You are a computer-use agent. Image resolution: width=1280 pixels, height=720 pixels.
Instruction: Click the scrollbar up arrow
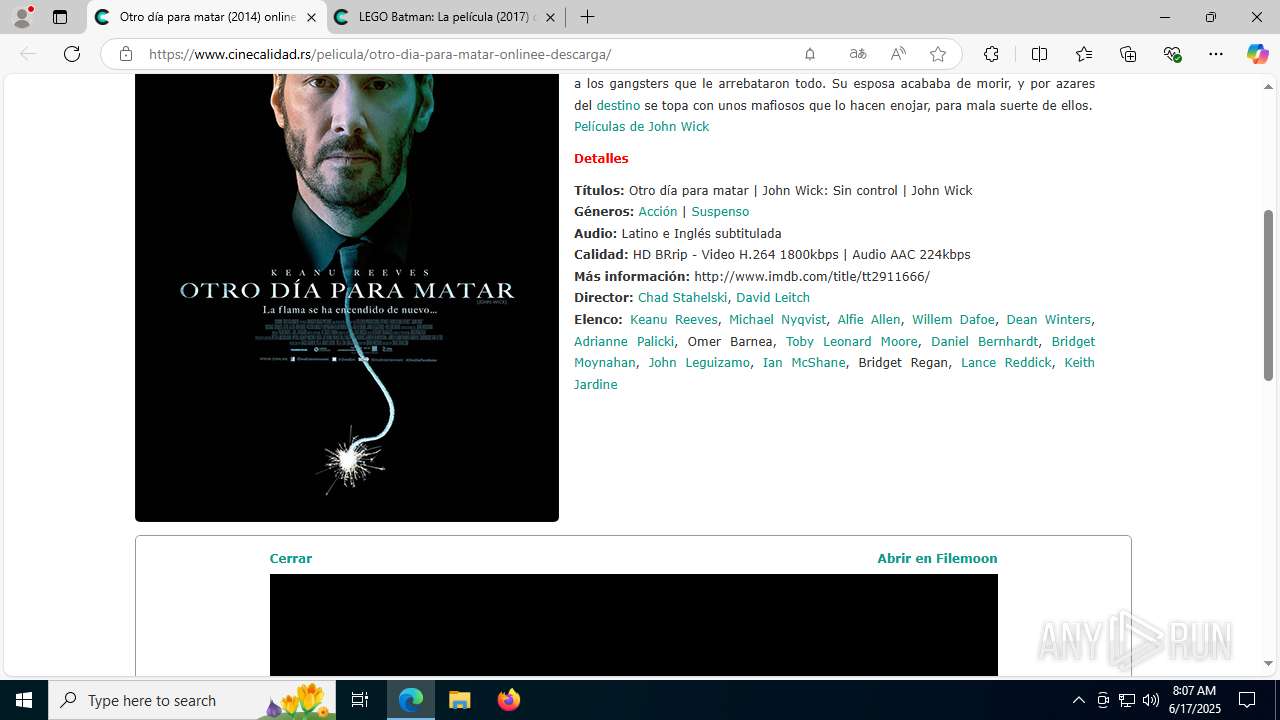1268,87
